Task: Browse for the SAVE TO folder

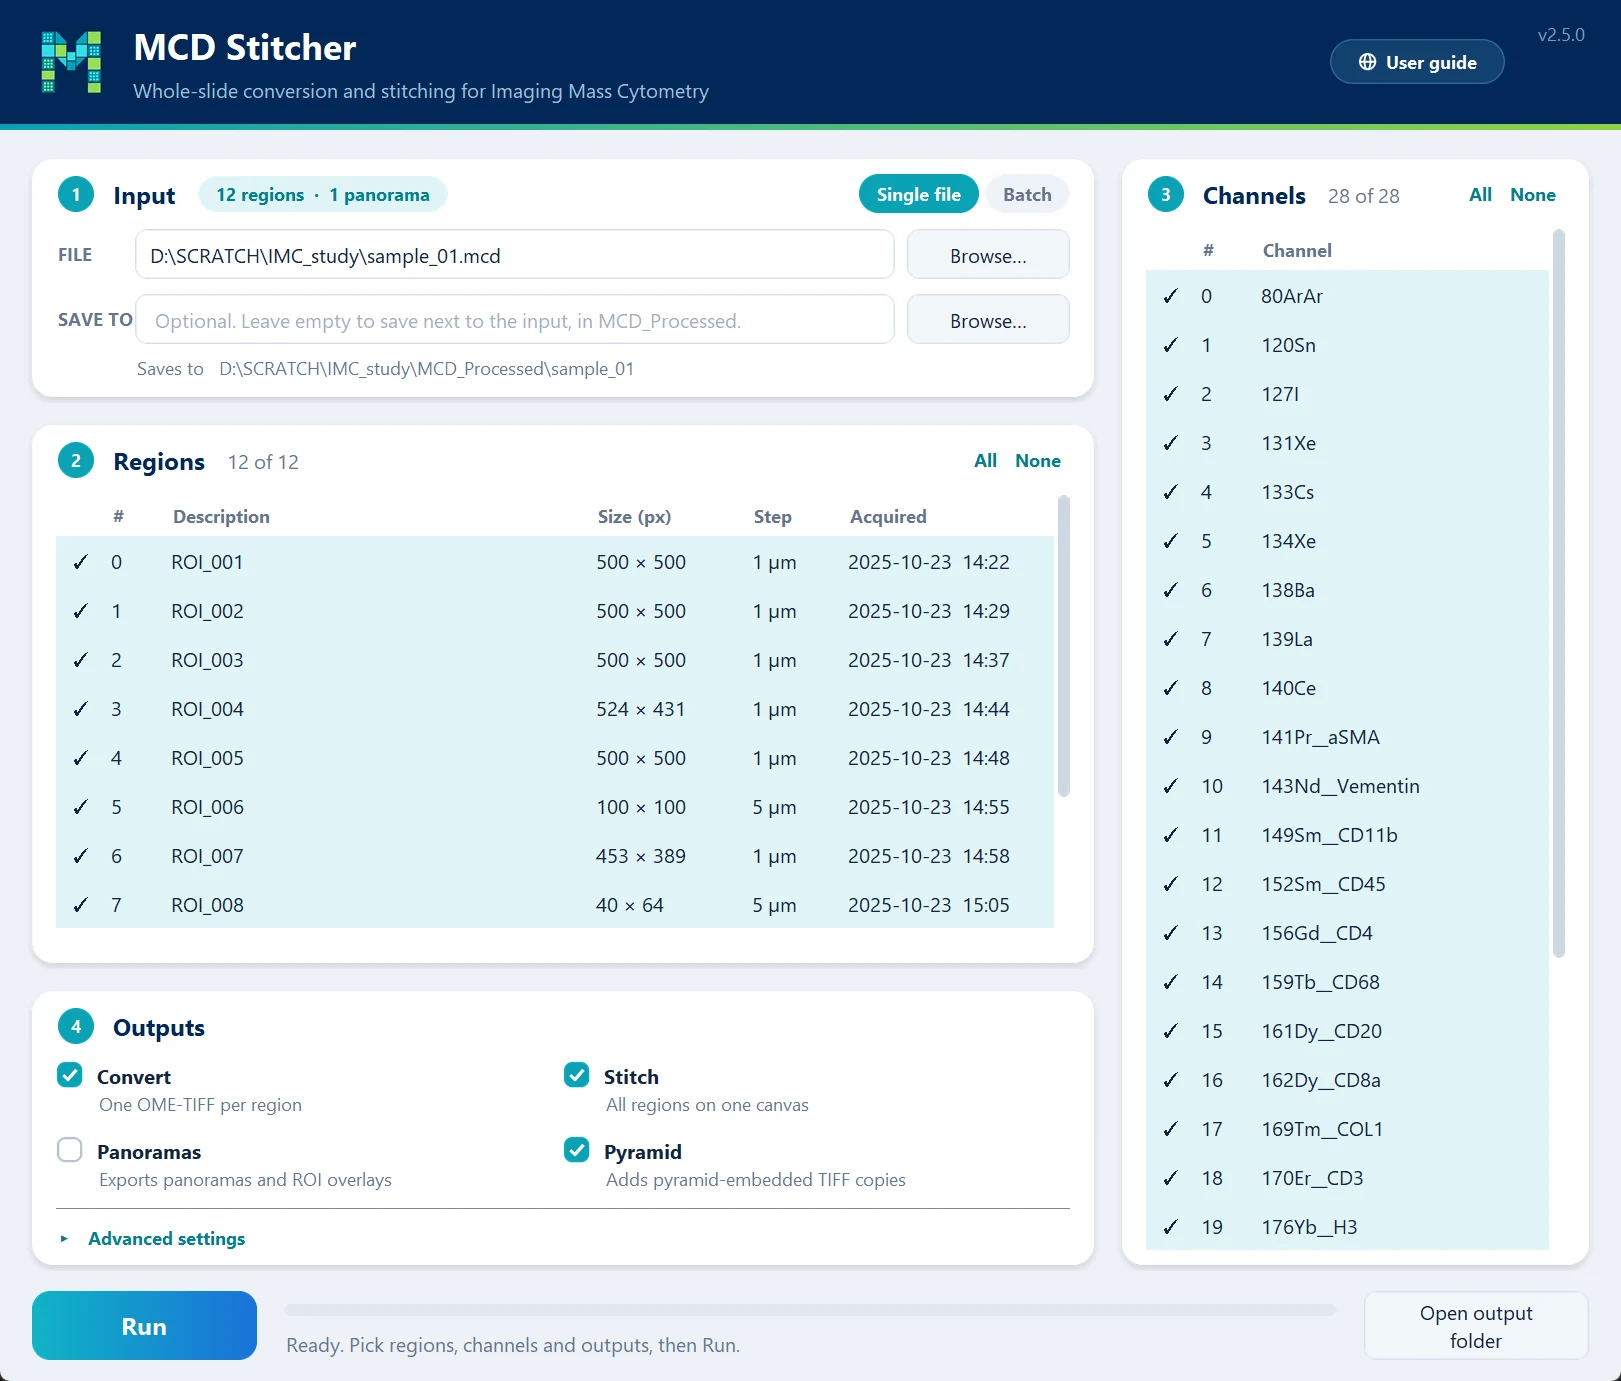Action: 988,320
